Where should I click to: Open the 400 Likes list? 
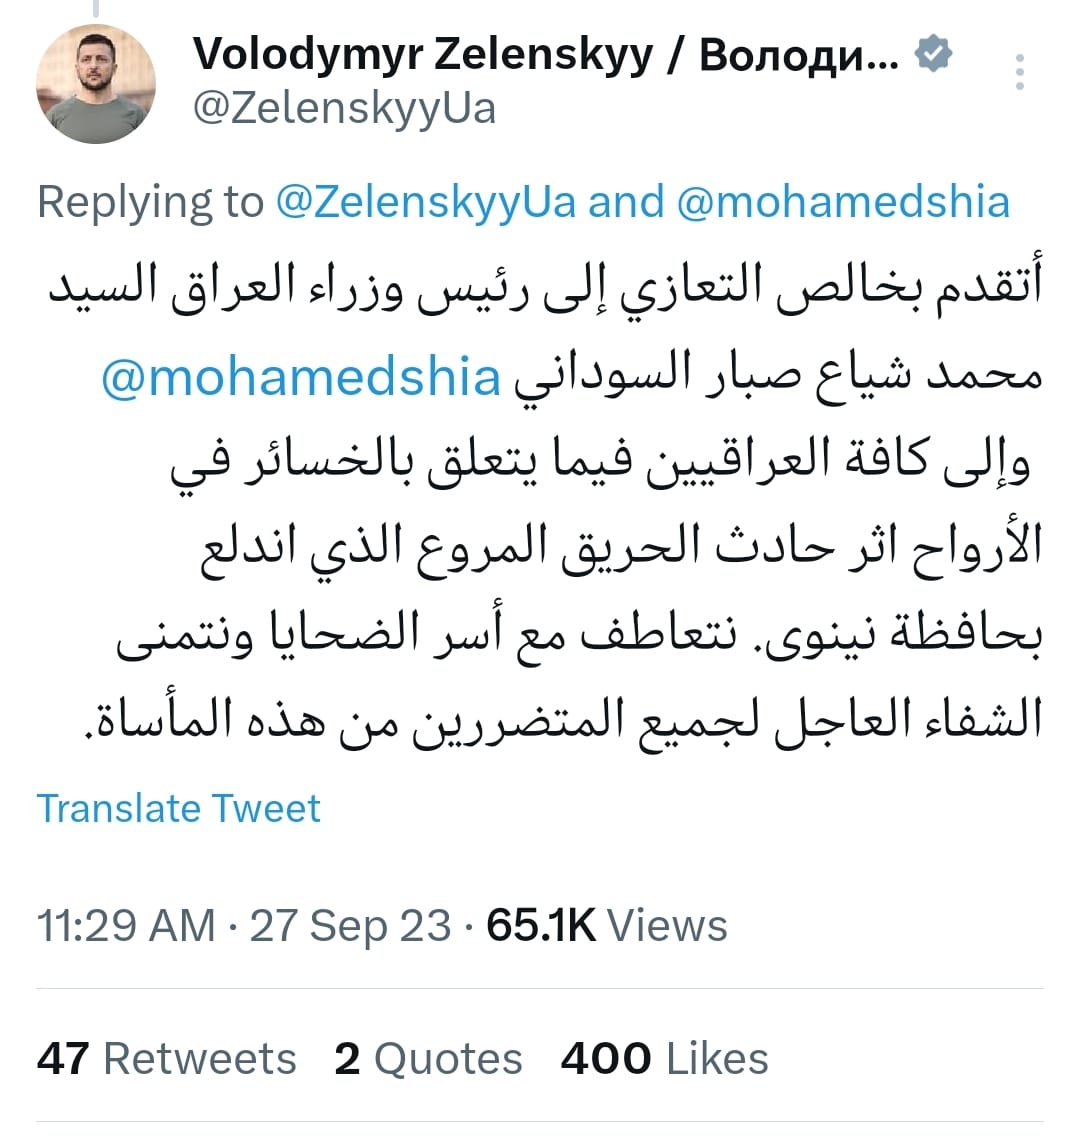[664, 1059]
